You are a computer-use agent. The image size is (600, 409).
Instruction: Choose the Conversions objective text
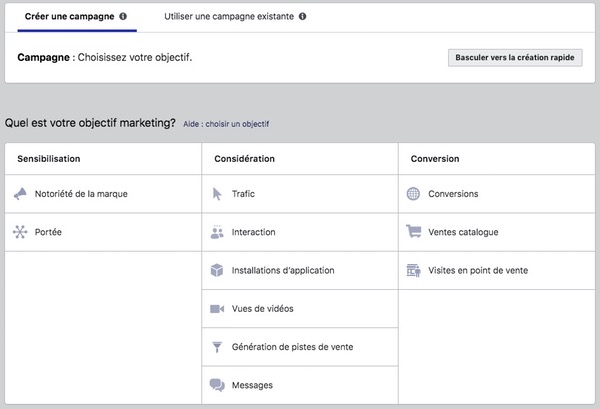coord(453,194)
